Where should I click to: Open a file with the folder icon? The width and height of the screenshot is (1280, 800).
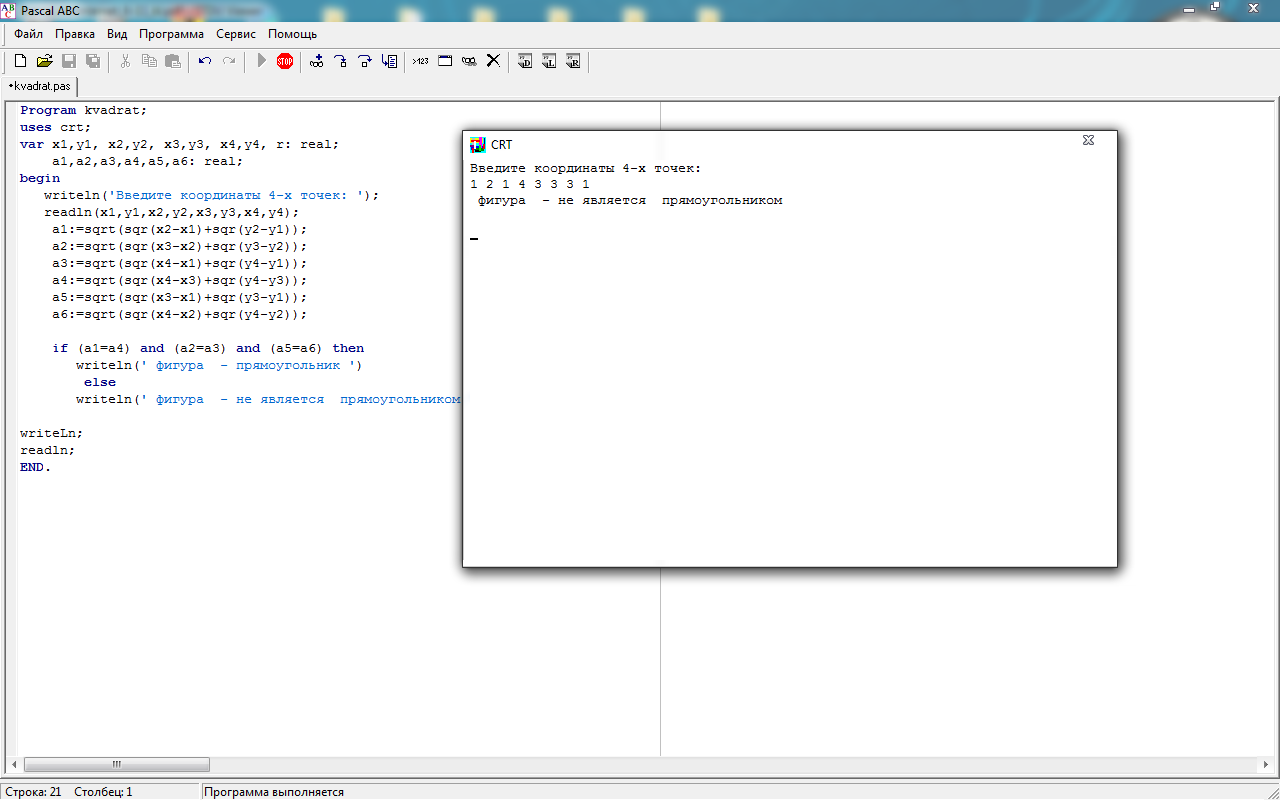[44, 61]
